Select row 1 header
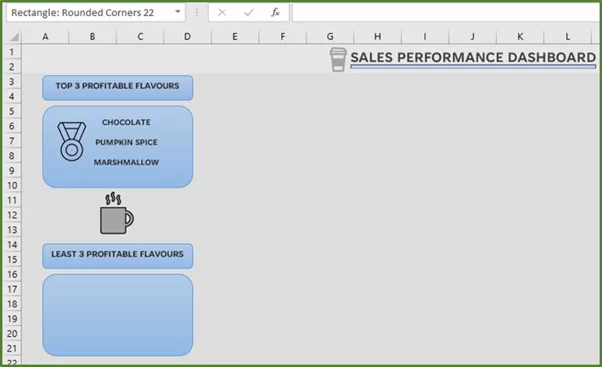The image size is (602, 367). click(x=12, y=52)
